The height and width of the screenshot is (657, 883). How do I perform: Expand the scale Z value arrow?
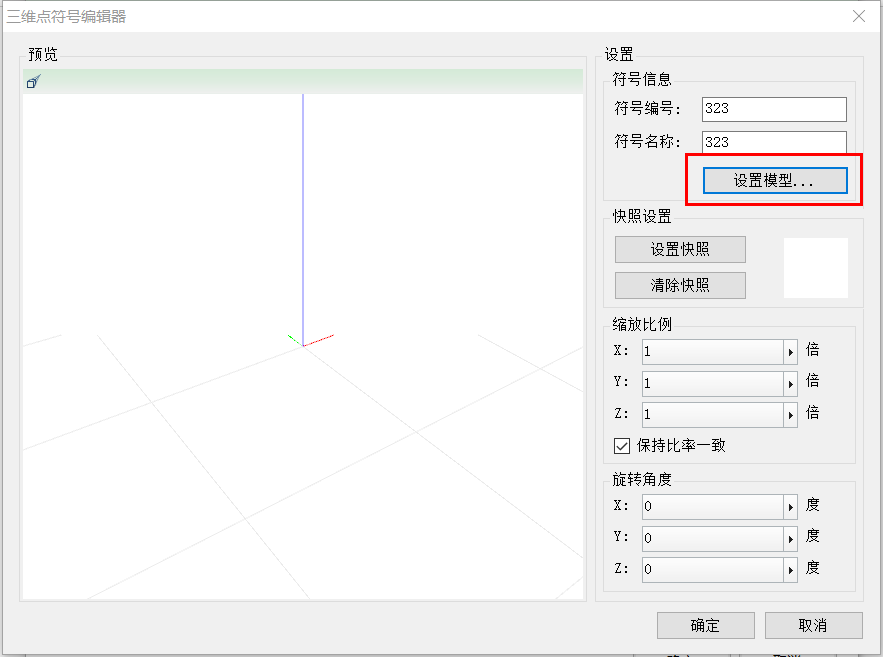pyautogui.click(x=791, y=415)
